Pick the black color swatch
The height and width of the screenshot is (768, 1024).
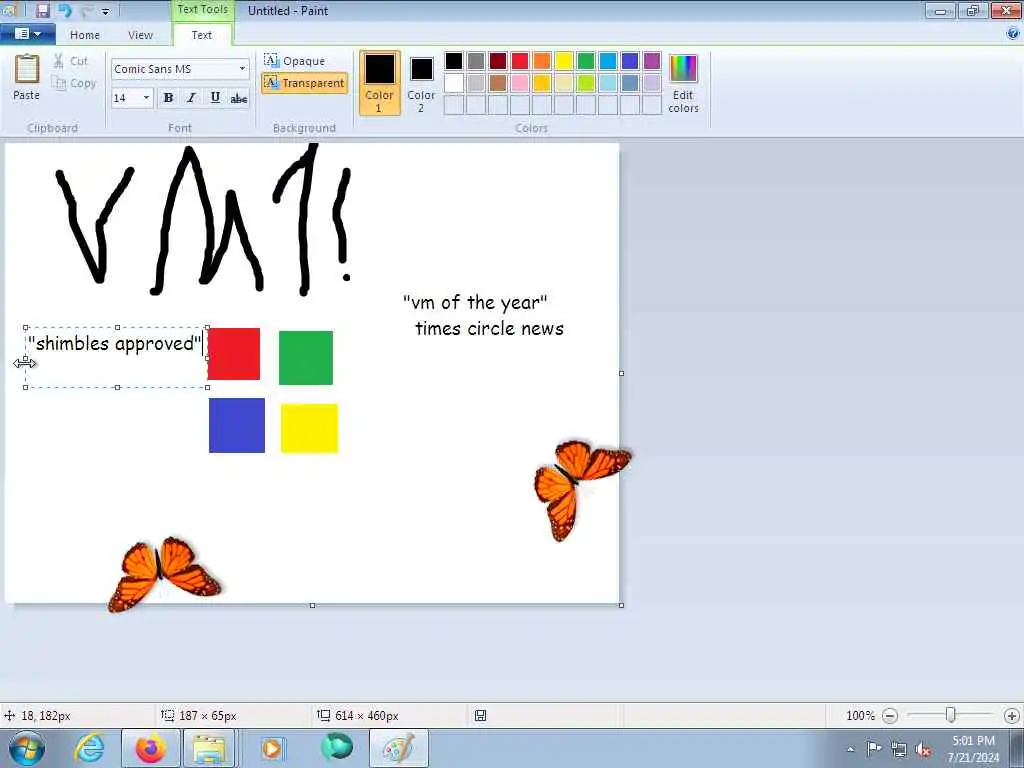coord(454,61)
